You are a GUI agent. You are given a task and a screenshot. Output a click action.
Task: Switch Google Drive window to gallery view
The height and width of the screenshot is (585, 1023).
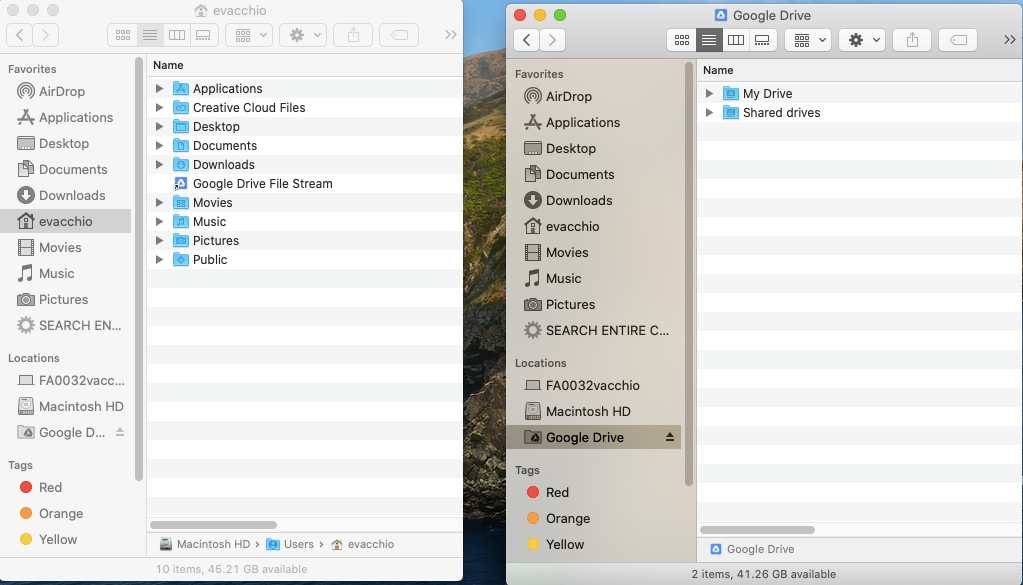[x=762, y=40]
